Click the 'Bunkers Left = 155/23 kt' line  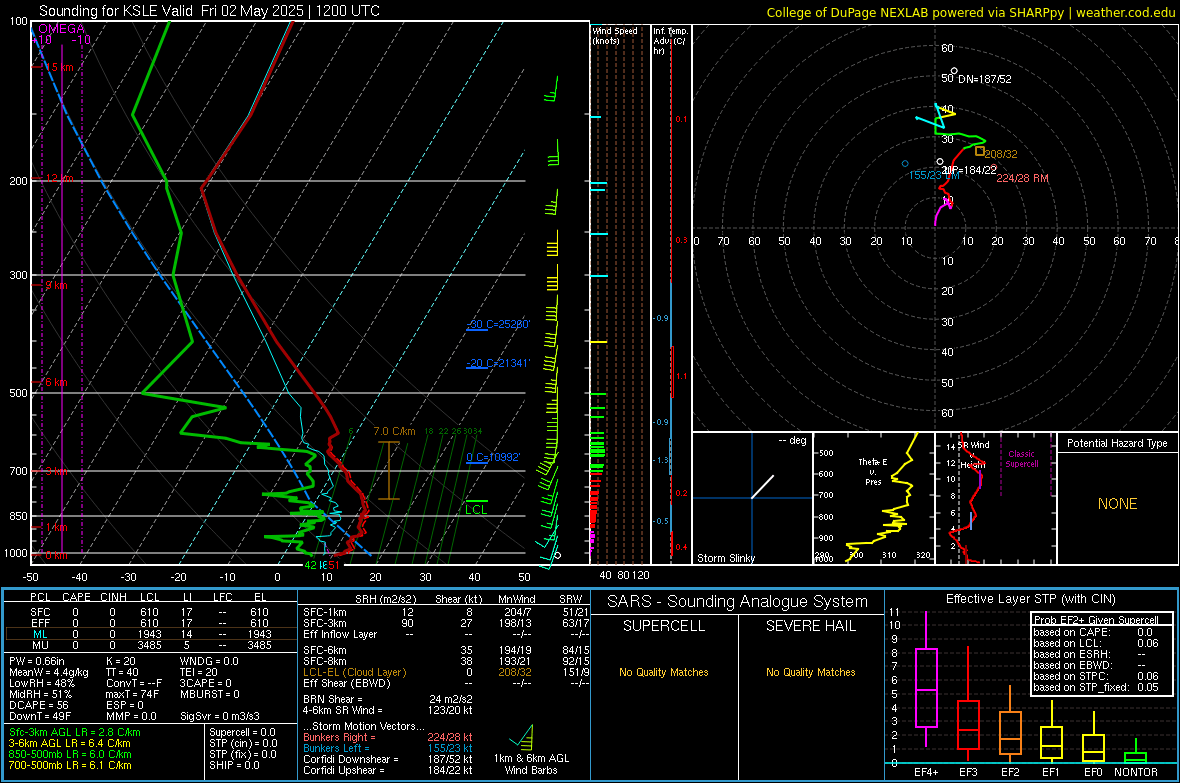tap(388, 748)
